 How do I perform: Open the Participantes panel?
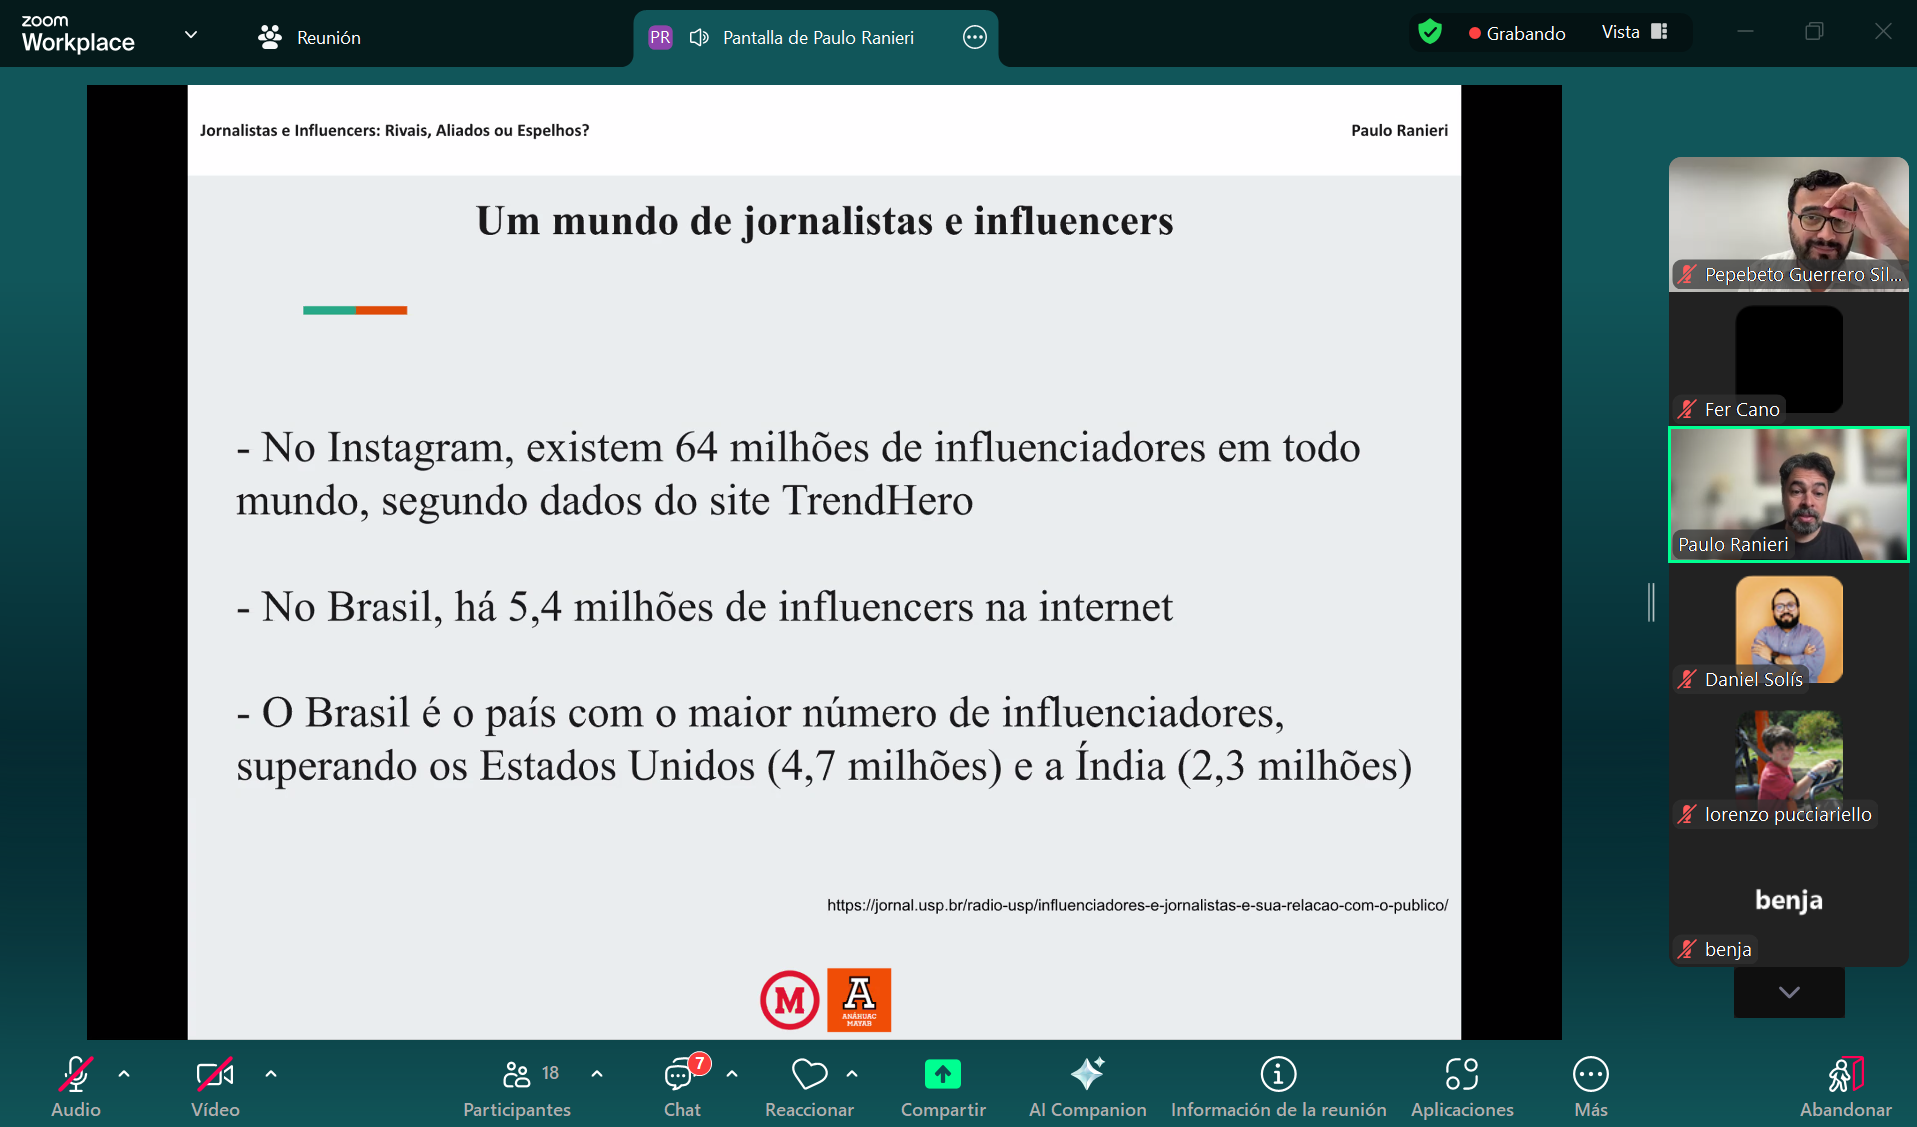[517, 1086]
